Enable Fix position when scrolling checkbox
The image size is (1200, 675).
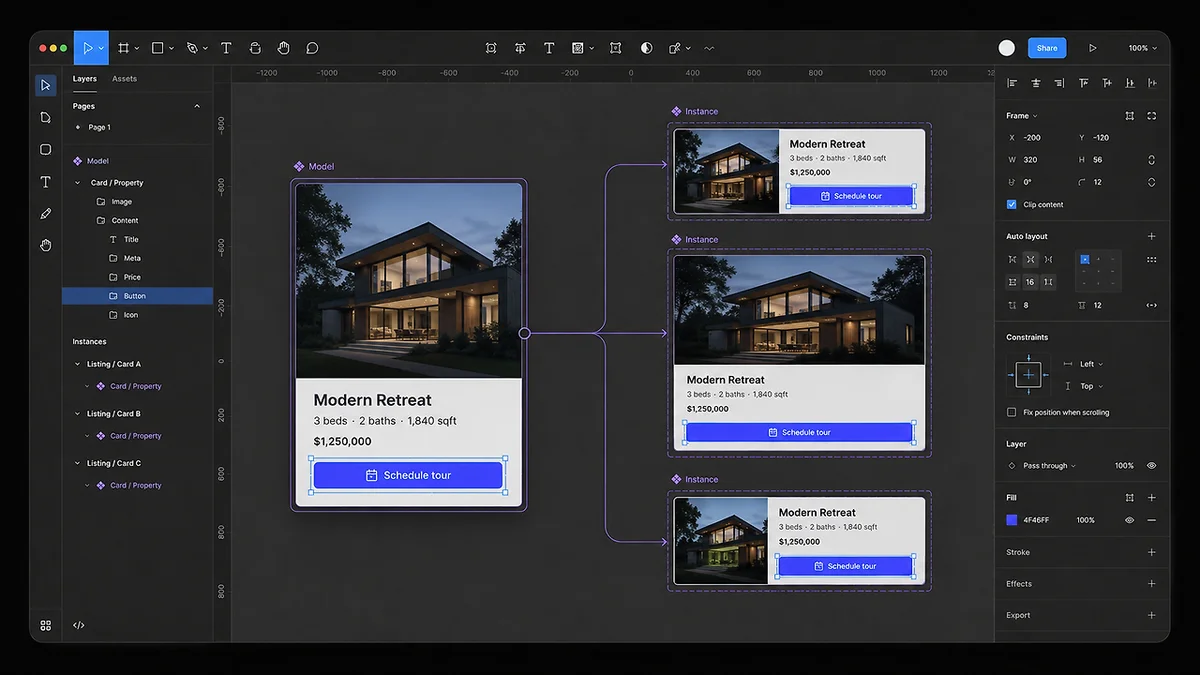click(1012, 412)
